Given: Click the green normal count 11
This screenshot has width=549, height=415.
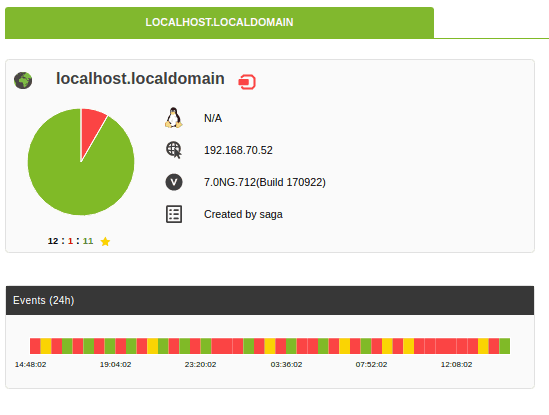Looking at the screenshot, I should [88, 241].
